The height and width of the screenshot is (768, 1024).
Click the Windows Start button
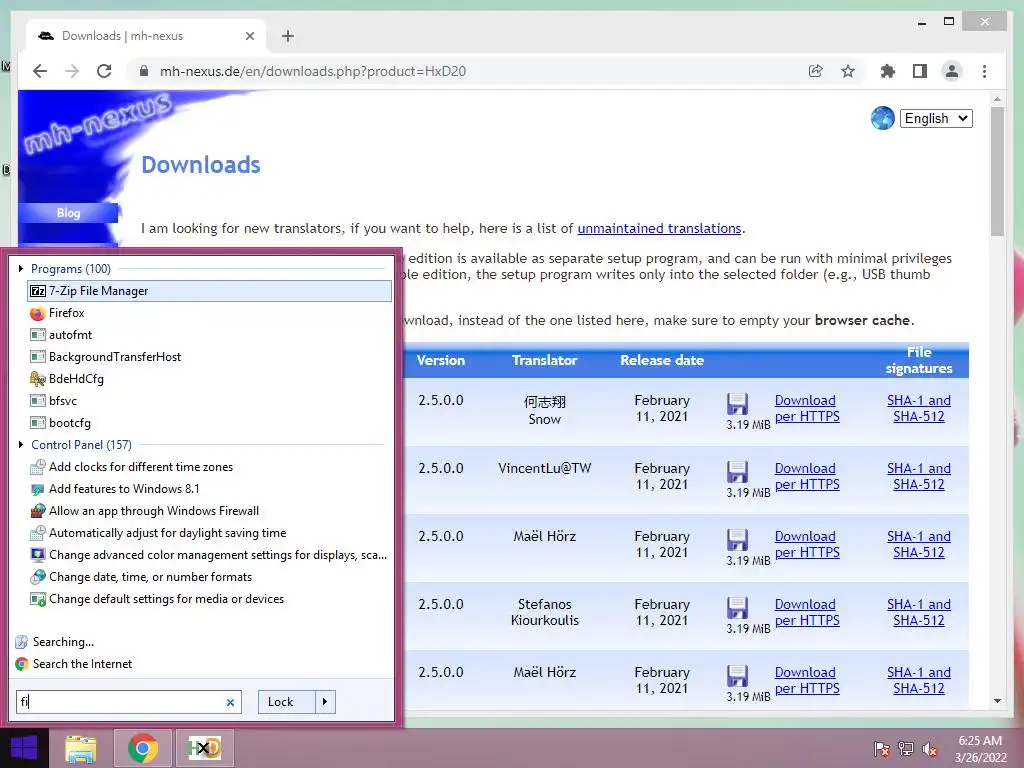(x=24, y=748)
